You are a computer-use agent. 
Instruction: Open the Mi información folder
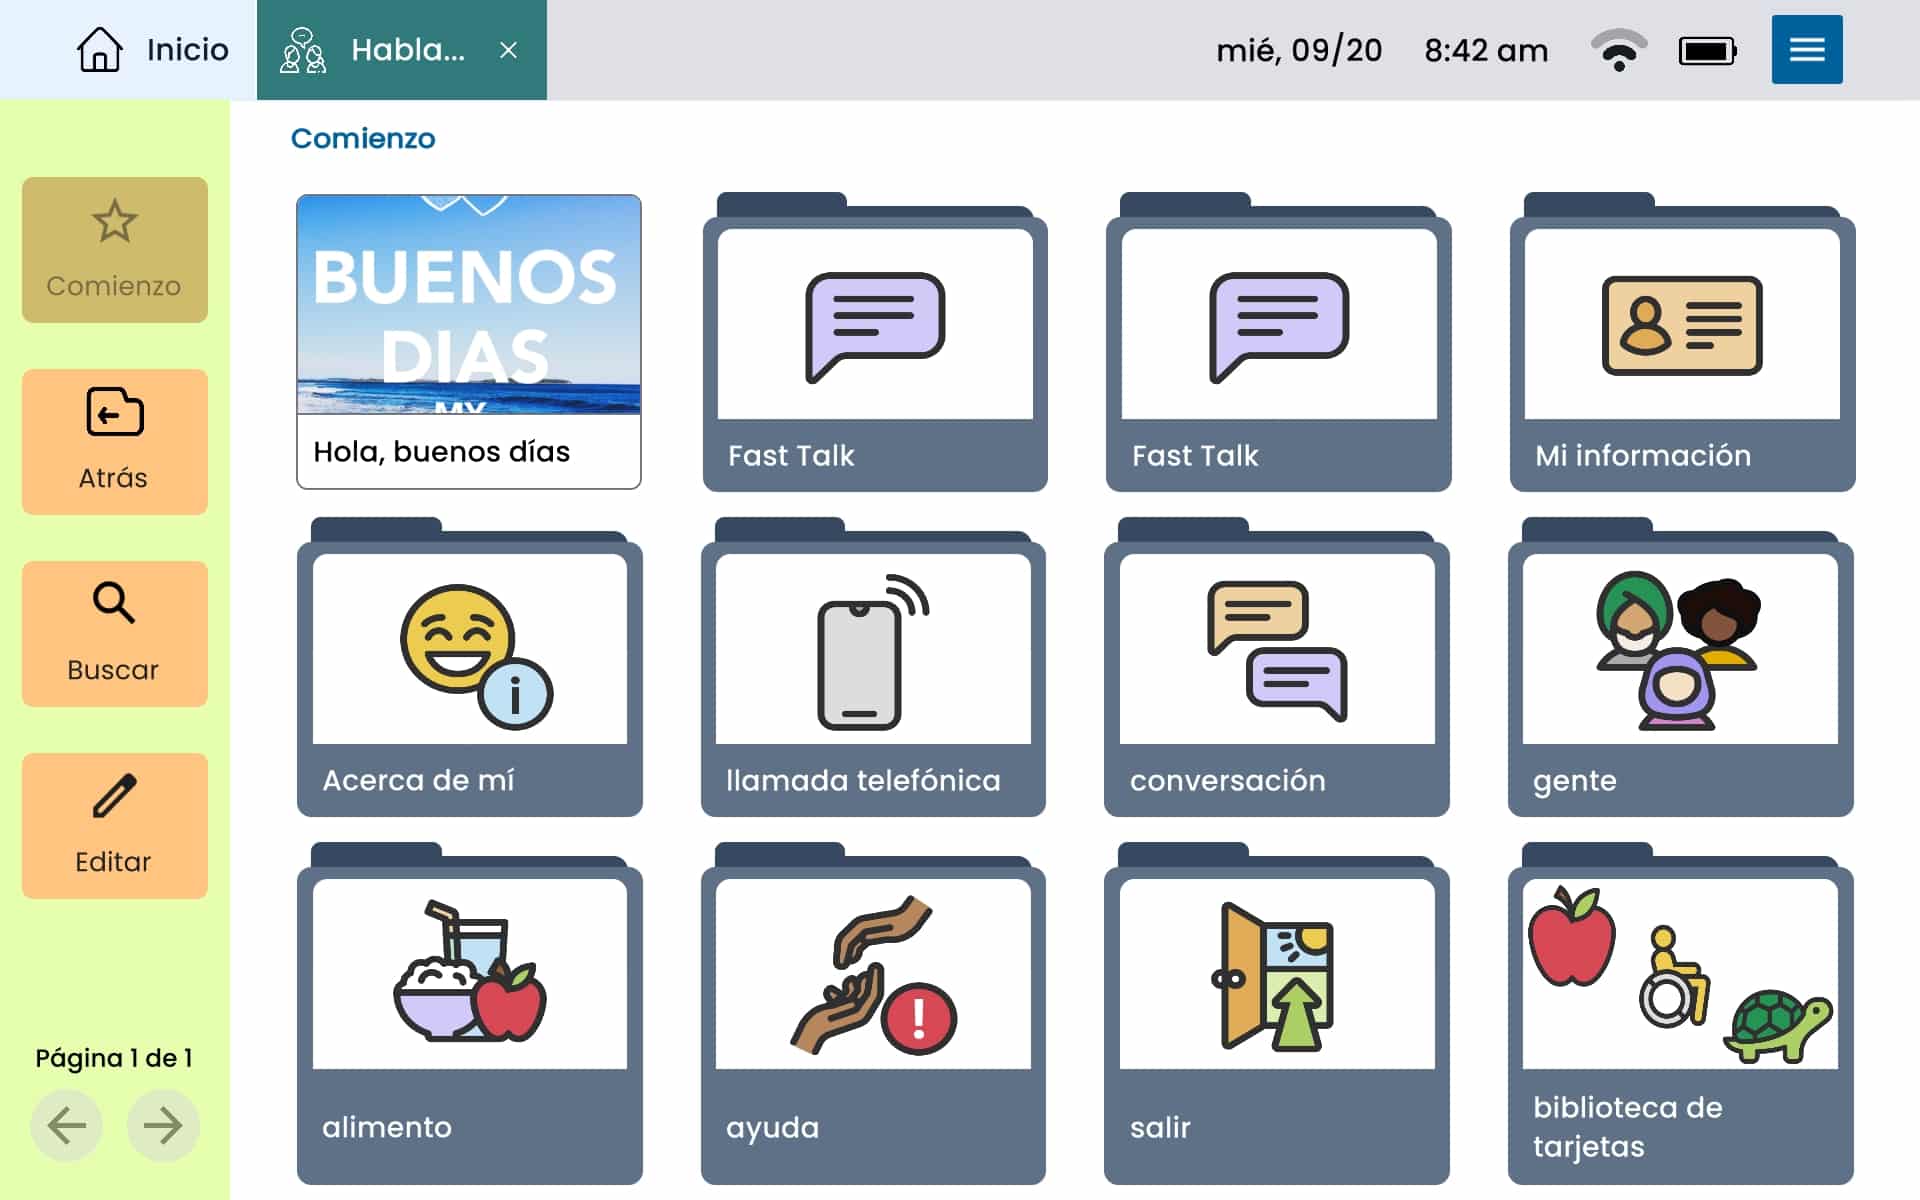[x=1681, y=345]
